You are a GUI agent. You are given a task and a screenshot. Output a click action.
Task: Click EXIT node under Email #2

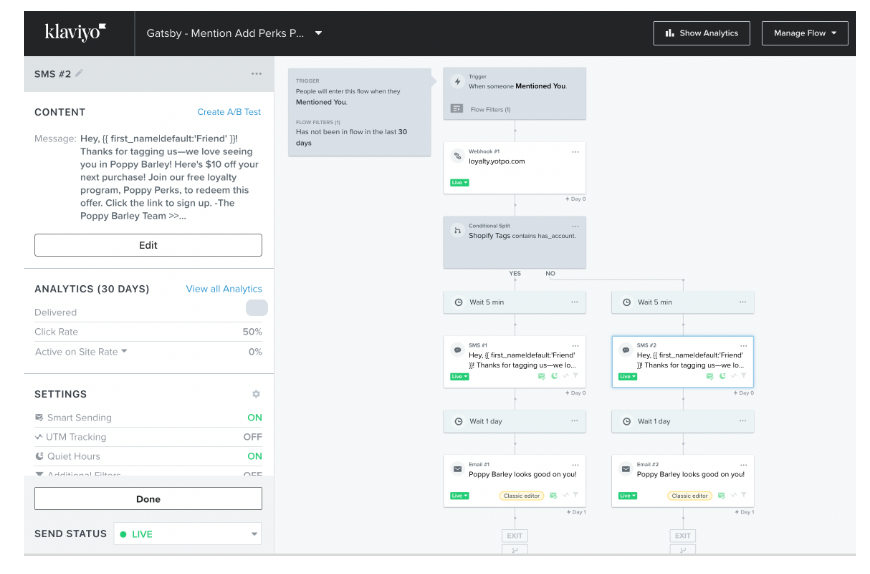(x=682, y=536)
